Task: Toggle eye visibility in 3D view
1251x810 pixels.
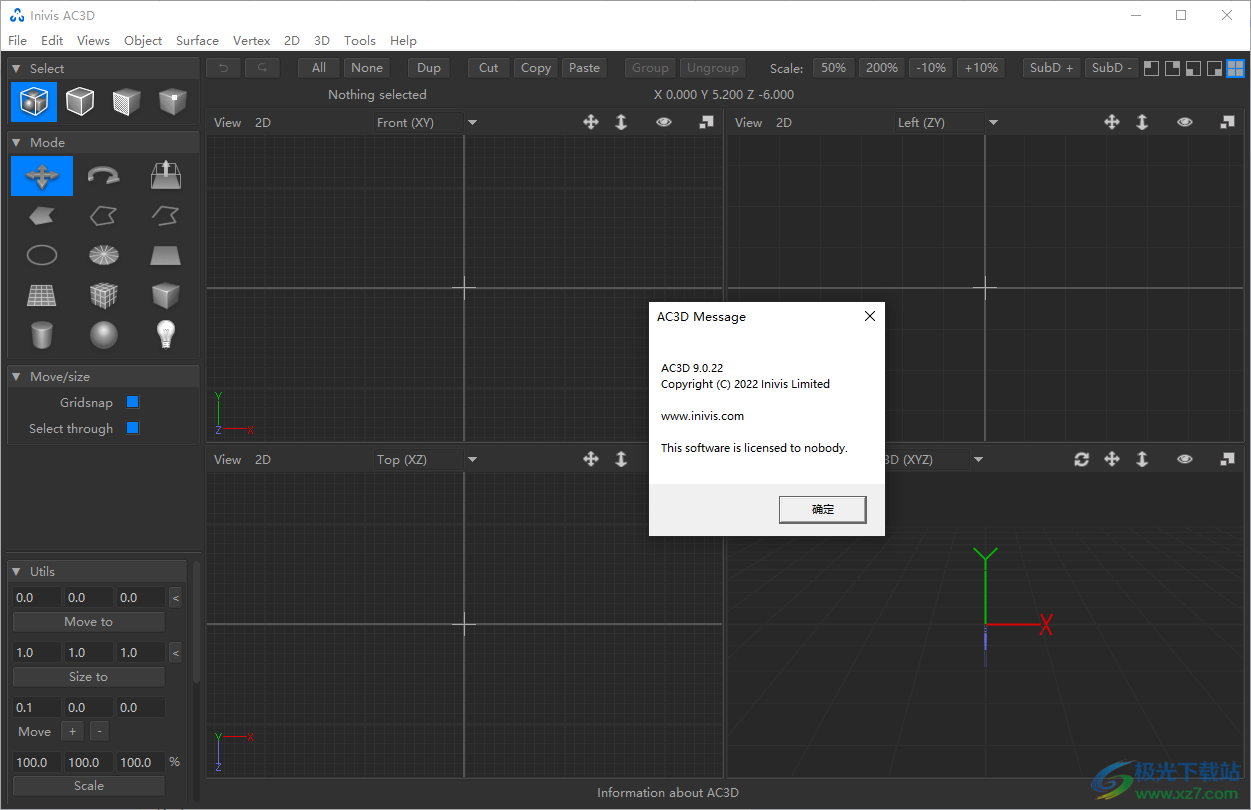Action: tap(1185, 459)
